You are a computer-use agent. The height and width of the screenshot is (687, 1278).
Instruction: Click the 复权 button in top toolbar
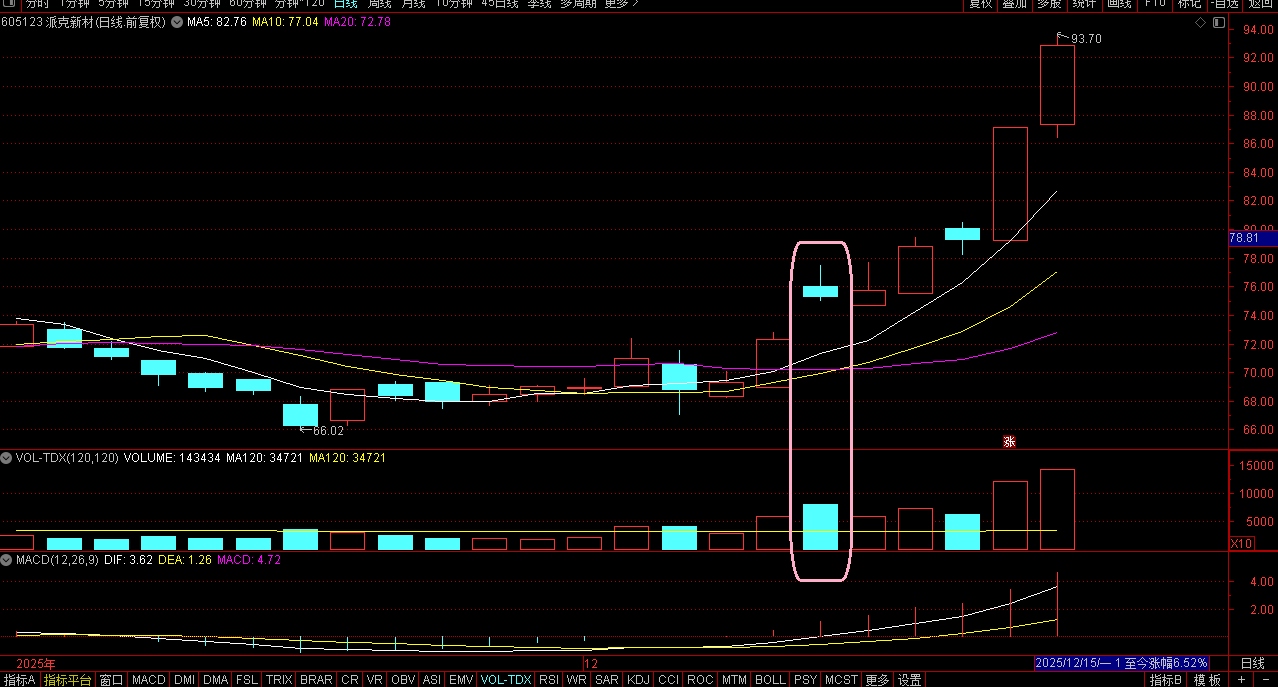coord(980,4)
